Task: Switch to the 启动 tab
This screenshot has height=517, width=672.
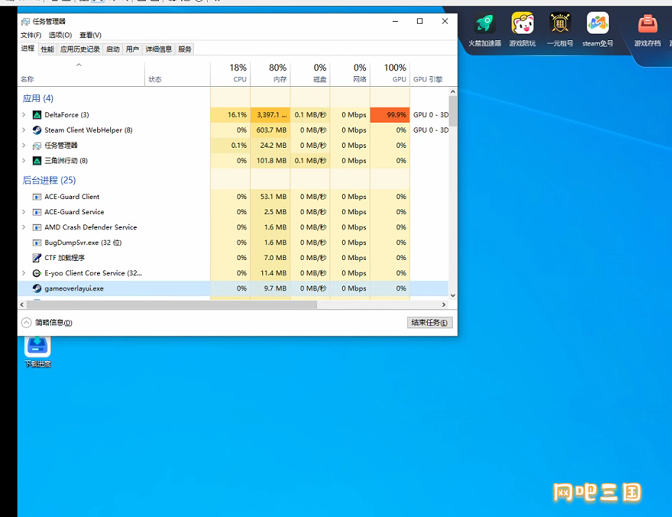Action: coord(113,49)
